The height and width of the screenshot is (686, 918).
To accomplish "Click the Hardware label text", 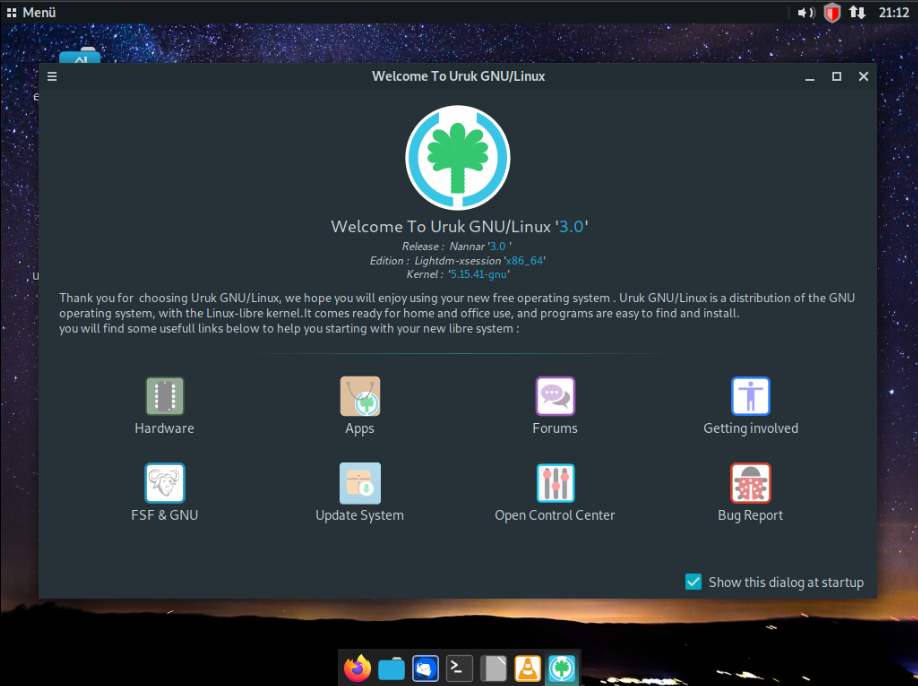I will click(165, 428).
